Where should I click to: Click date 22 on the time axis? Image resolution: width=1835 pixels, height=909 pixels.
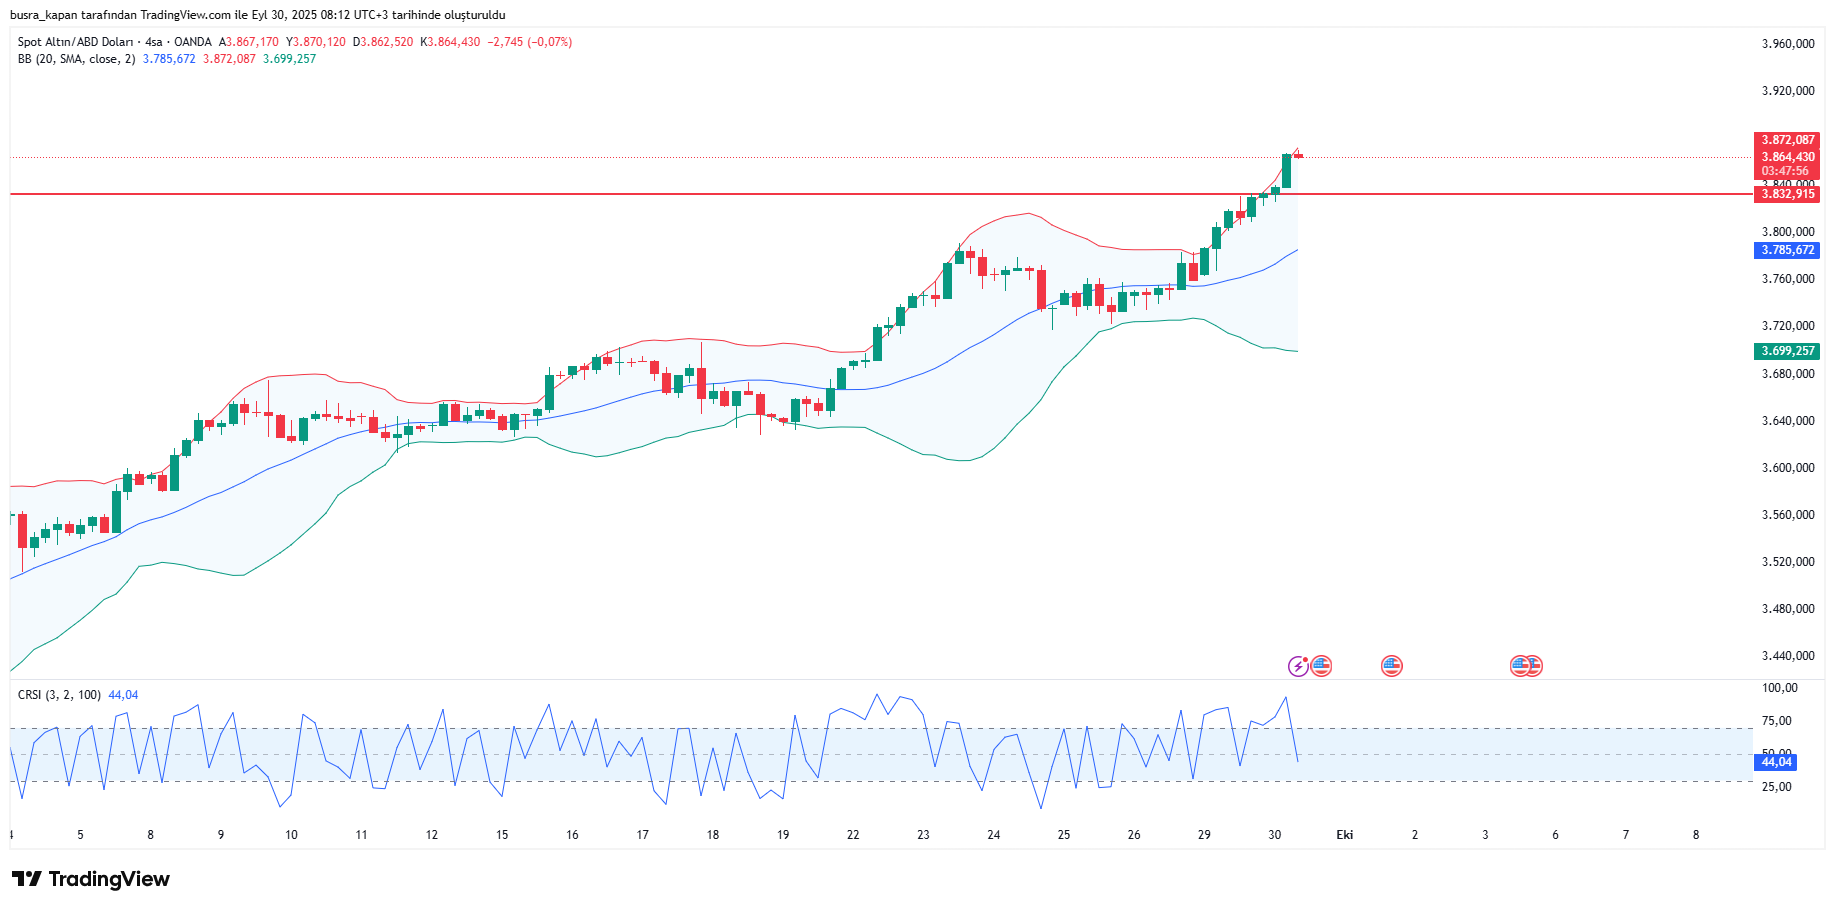(x=853, y=835)
